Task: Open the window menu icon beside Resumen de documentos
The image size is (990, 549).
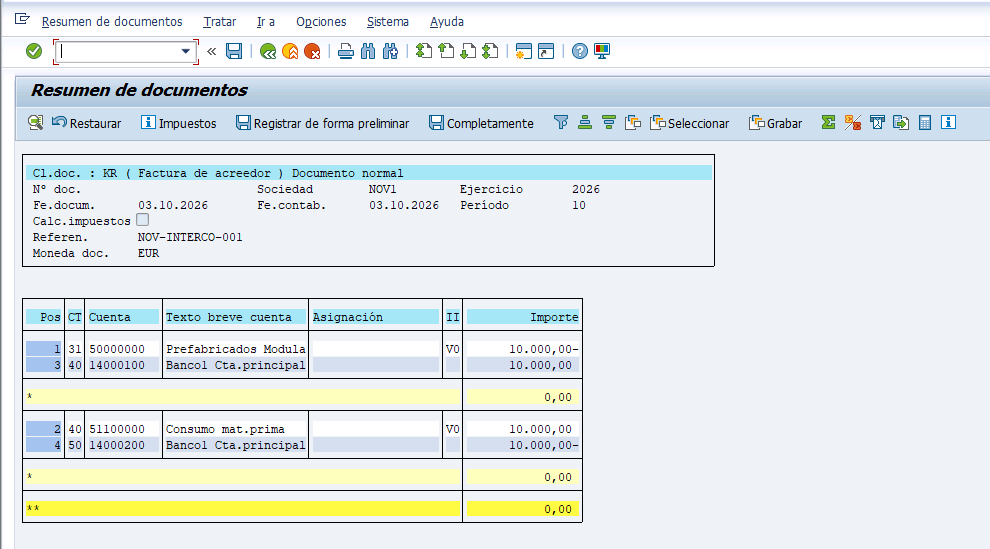Action: click(22, 20)
